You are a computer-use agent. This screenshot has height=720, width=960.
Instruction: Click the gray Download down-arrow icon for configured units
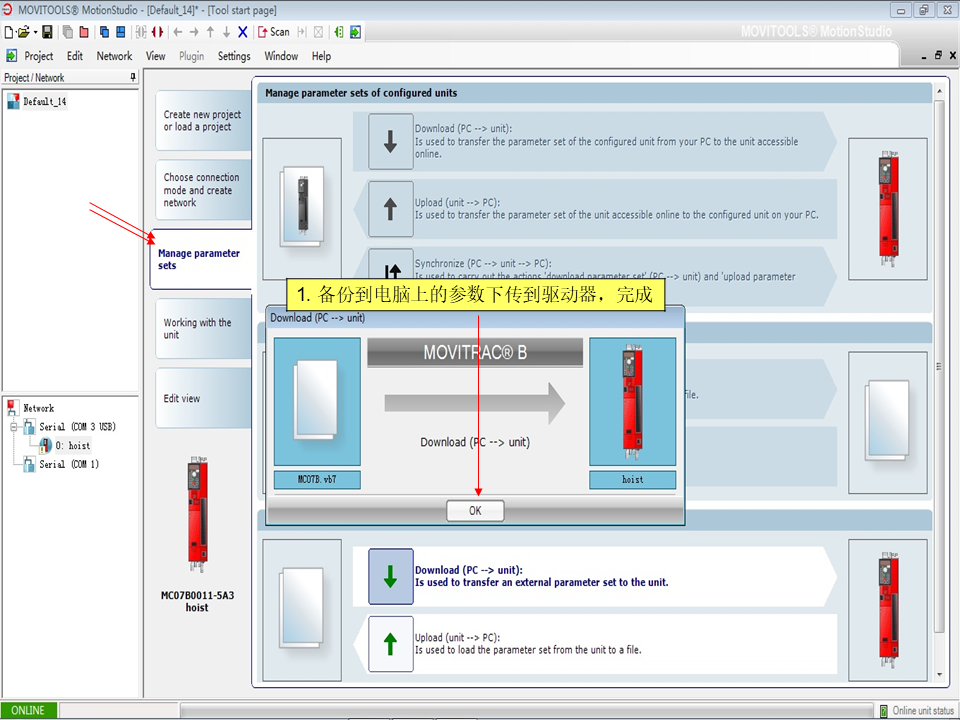(390, 141)
